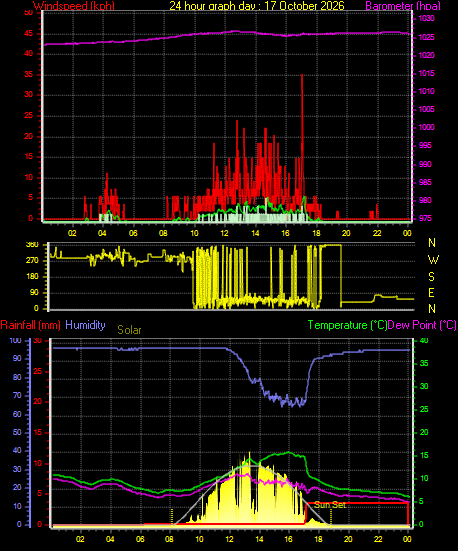The height and width of the screenshot is (551, 458).
Task: Click the "Barometer (hpa)" axis title
Action: pyautogui.click(x=403, y=6)
